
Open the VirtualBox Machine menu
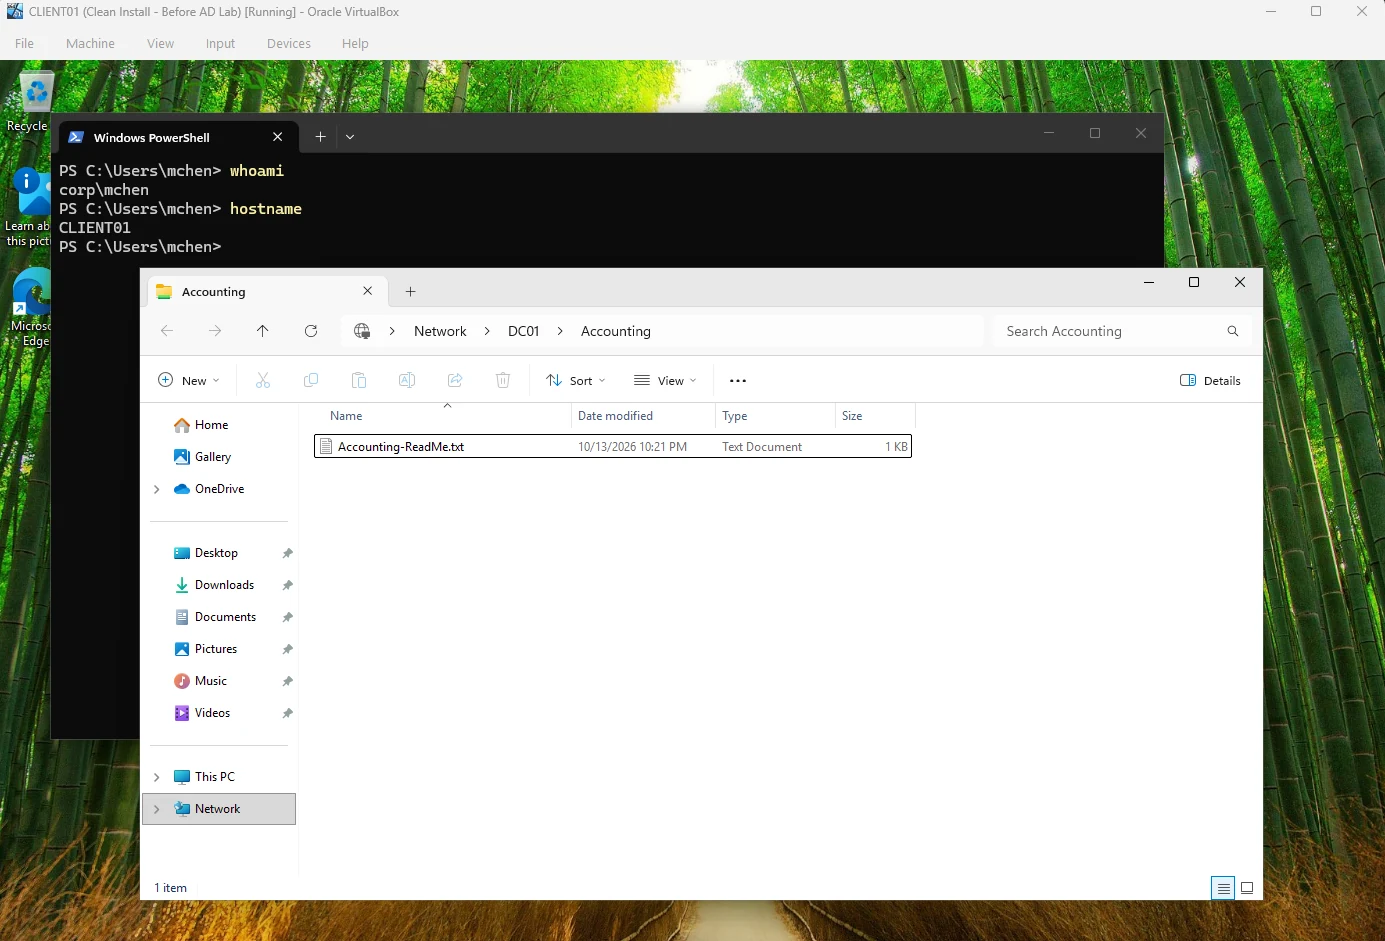90,43
